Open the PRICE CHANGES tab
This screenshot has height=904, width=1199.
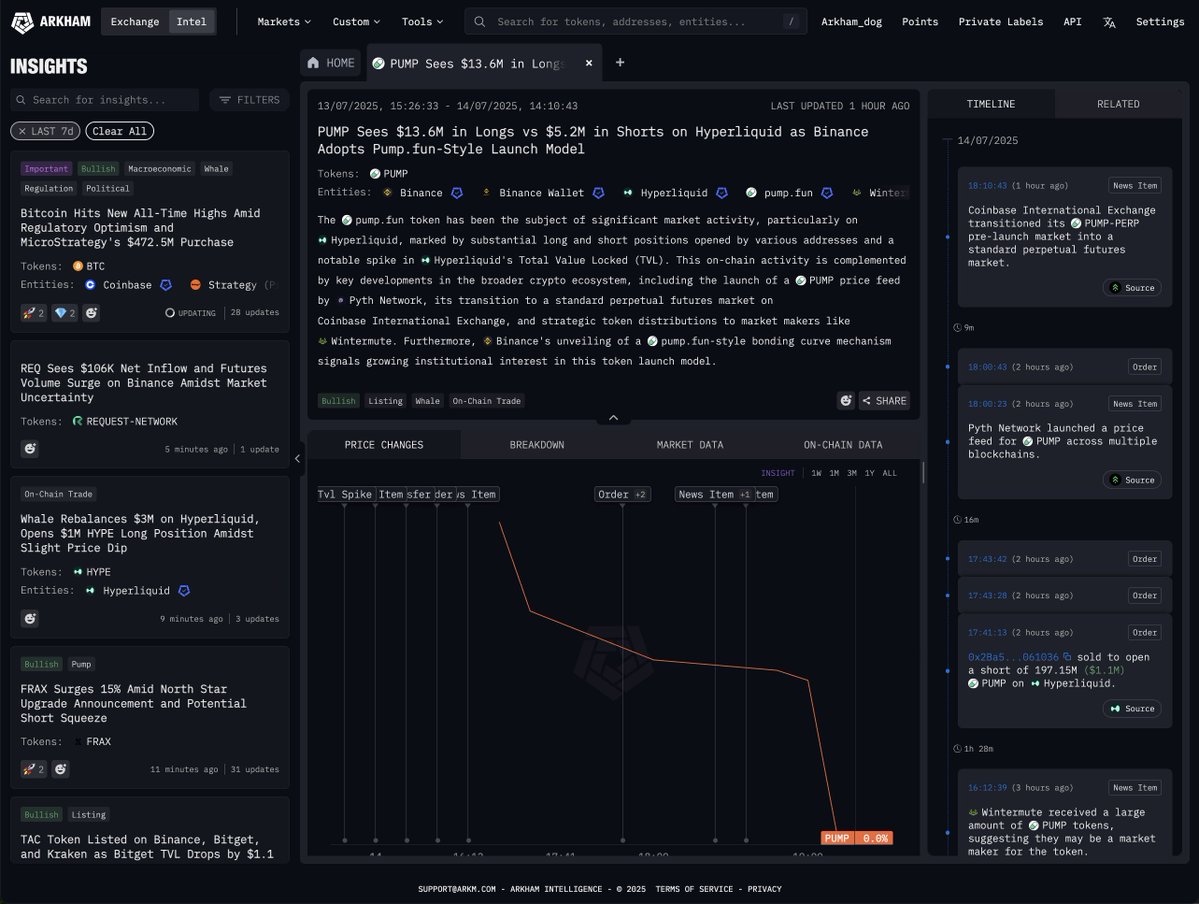click(x=384, y=445)
